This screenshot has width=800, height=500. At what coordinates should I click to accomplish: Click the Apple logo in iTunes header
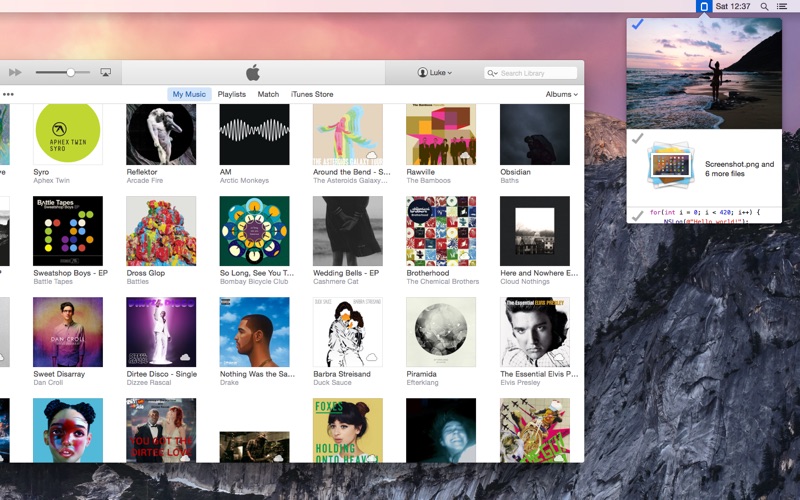pyautogui.click(x=253, y=72)
